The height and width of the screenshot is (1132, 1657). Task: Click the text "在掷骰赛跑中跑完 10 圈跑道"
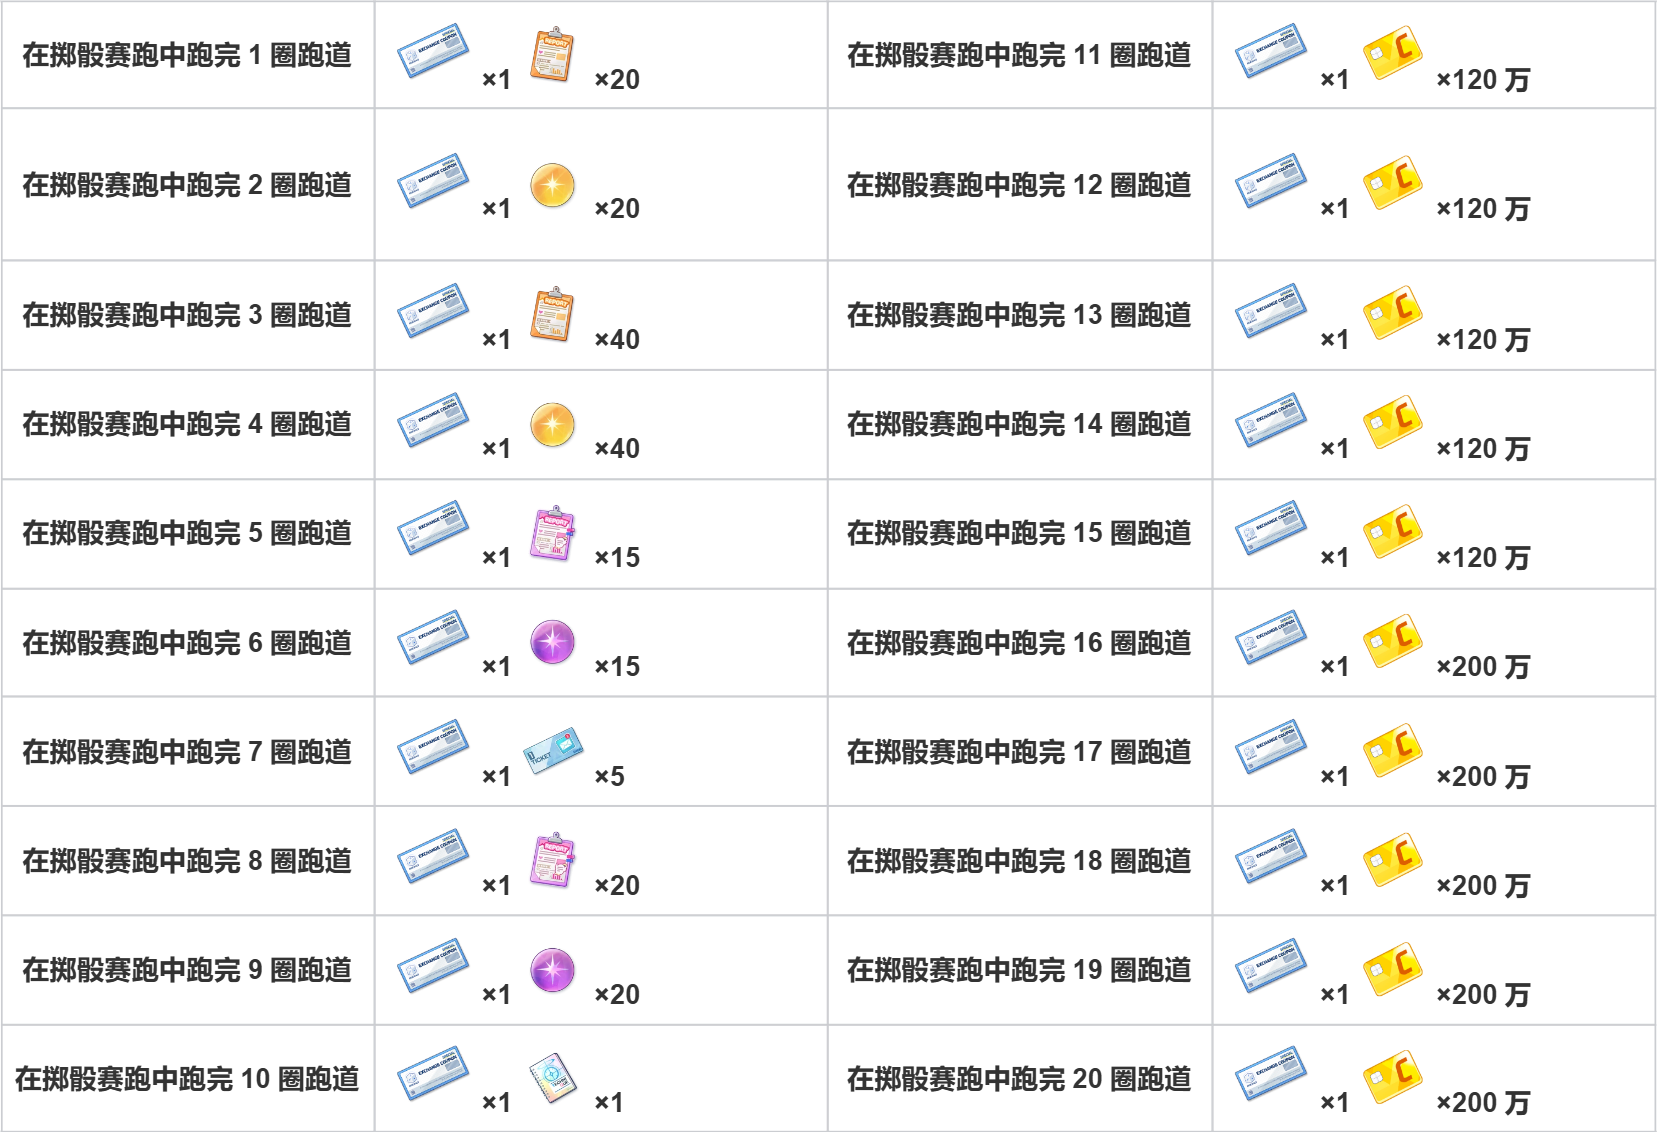point(187,1079)
